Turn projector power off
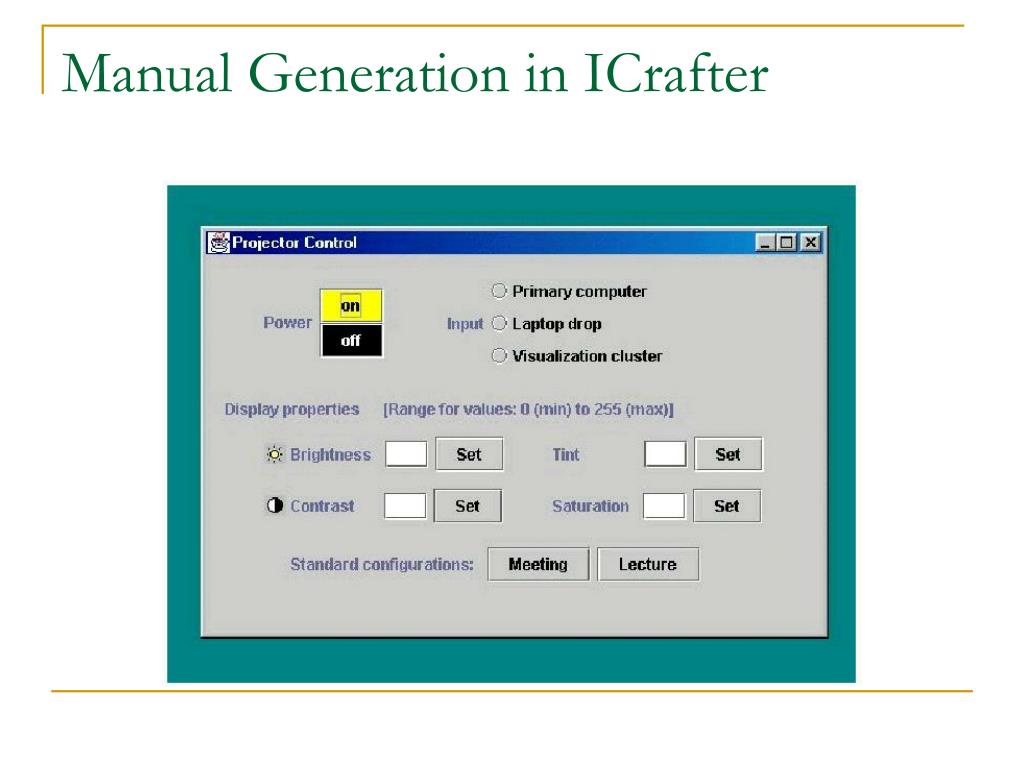1024x768 pixels. click(x=351, y=340)
